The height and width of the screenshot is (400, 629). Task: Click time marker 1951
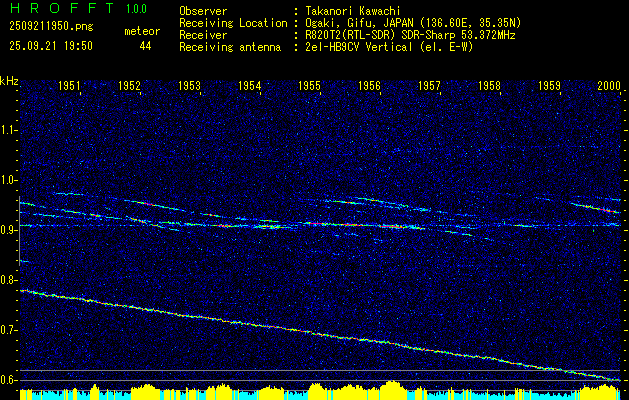click(x=69, y=85)
